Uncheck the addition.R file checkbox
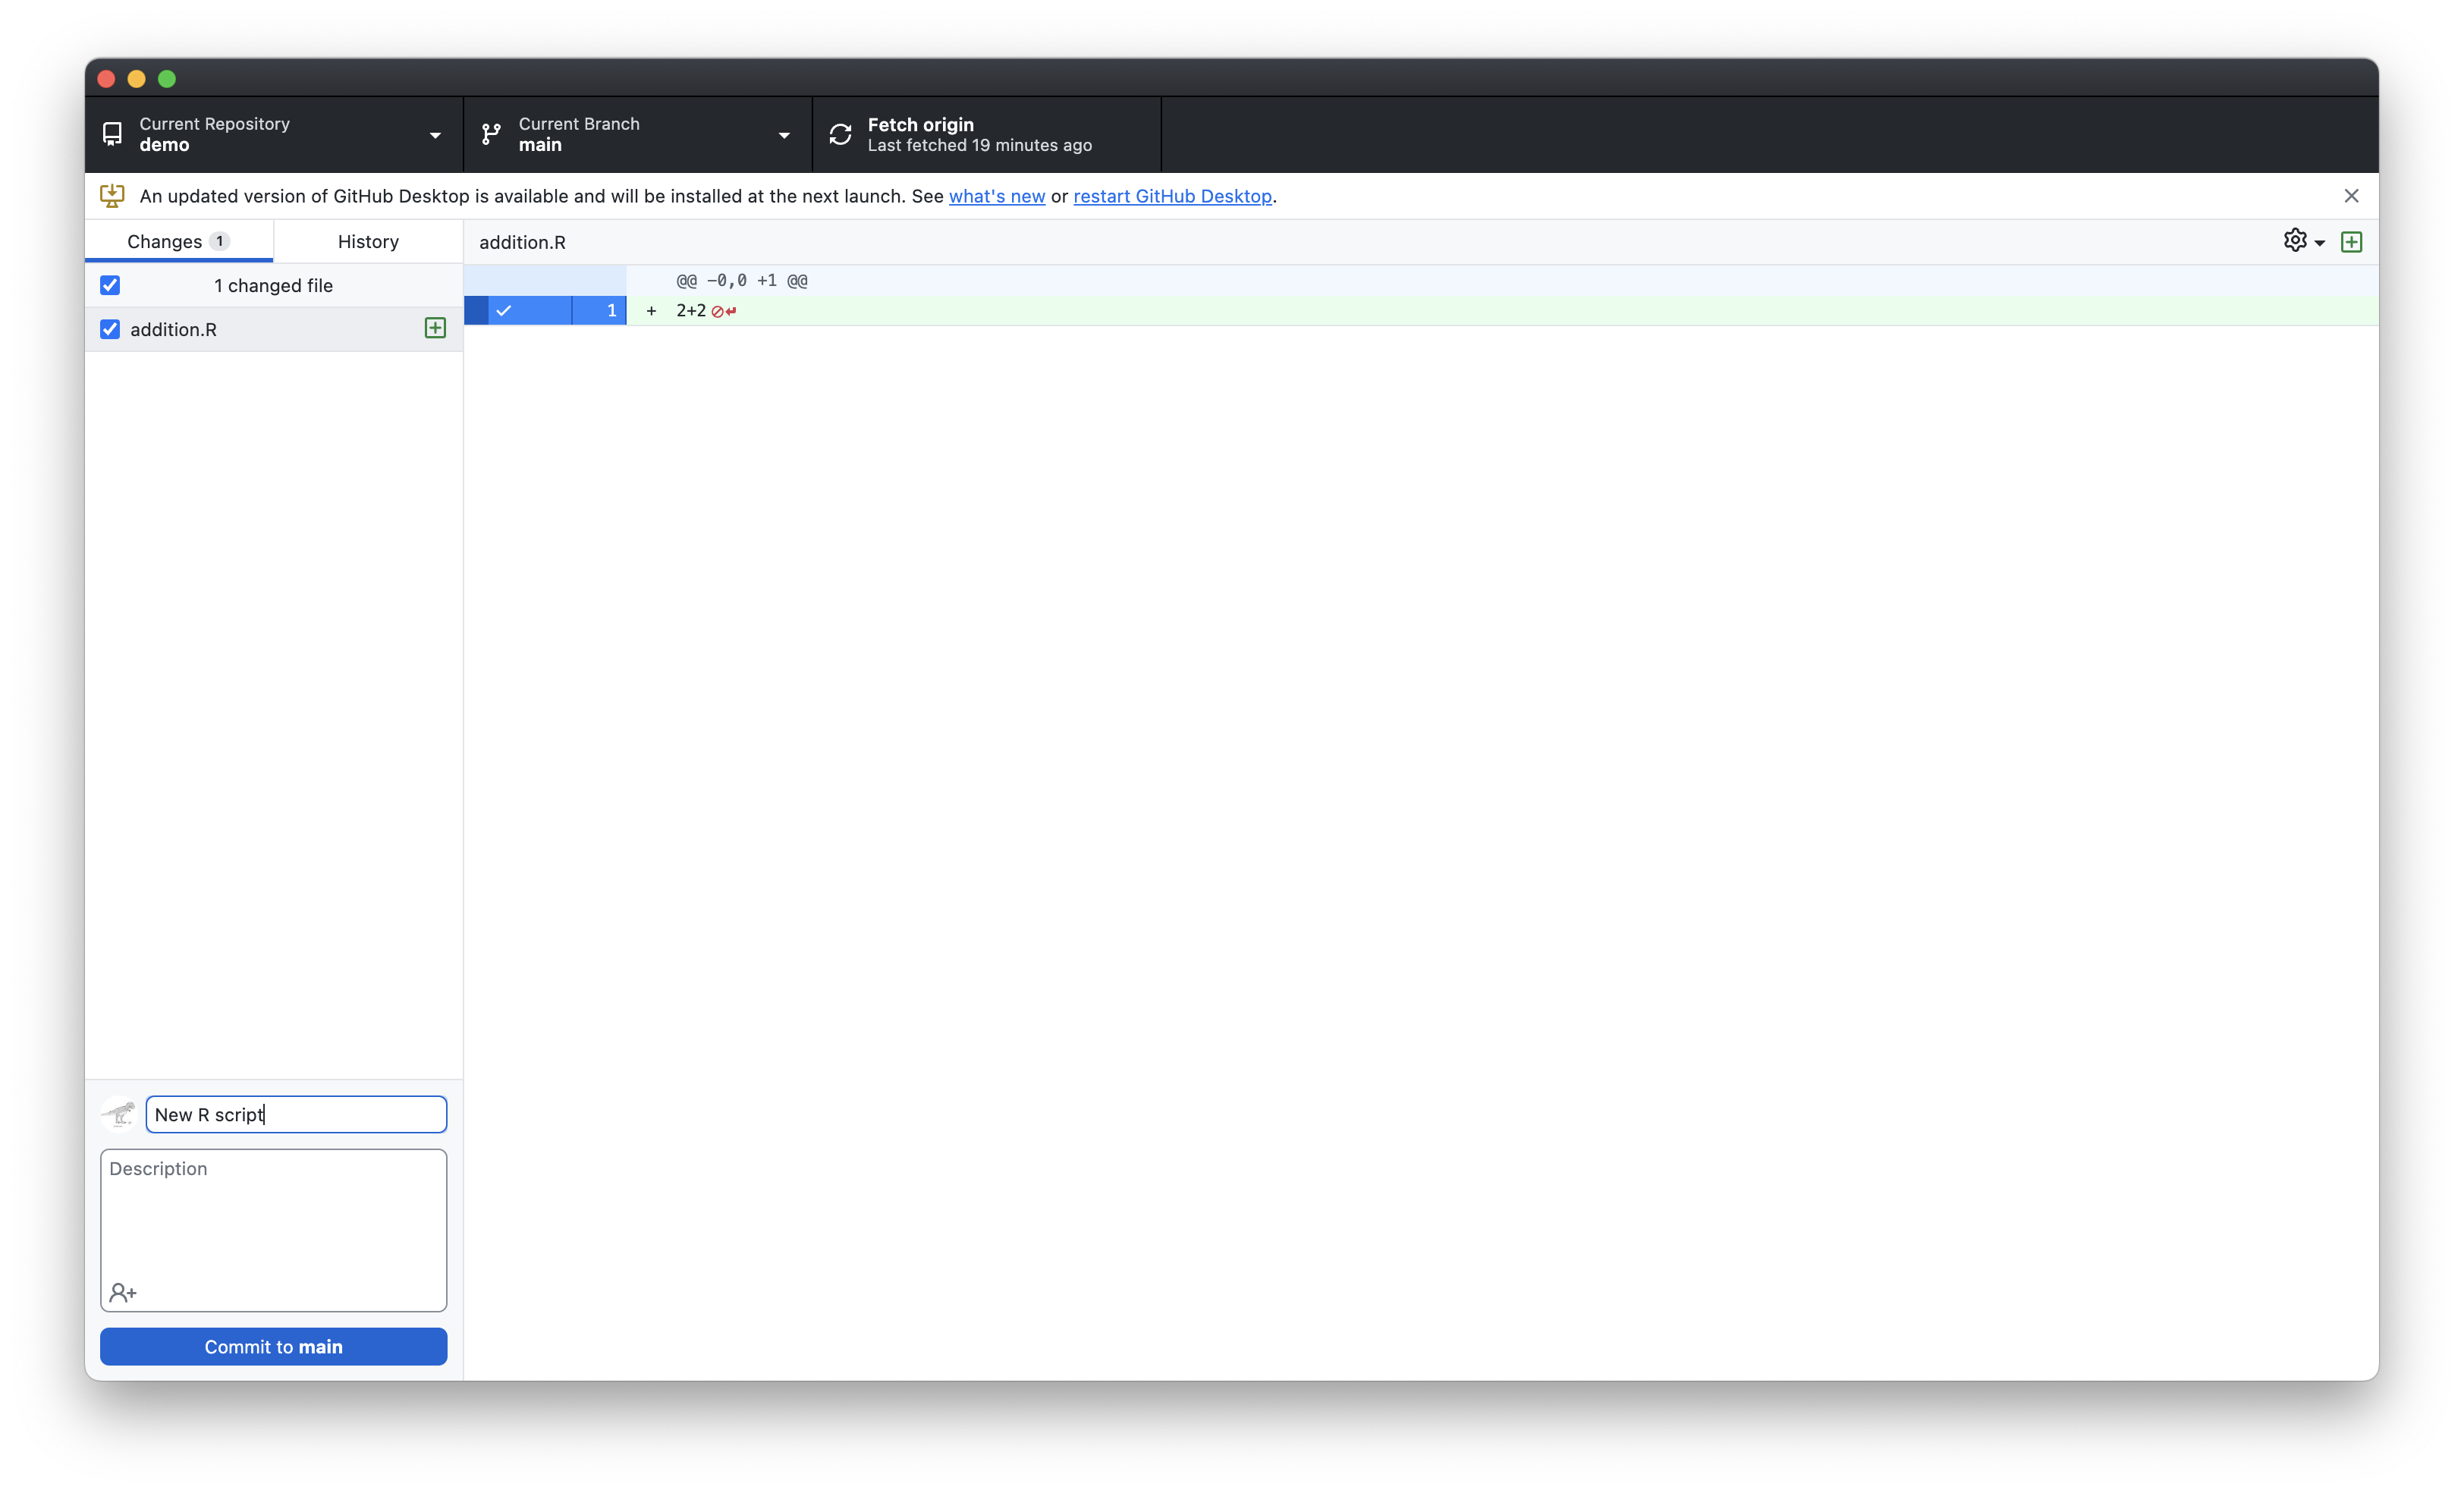The height and width of the screenshot is (1493, 2464). point(110,329)
